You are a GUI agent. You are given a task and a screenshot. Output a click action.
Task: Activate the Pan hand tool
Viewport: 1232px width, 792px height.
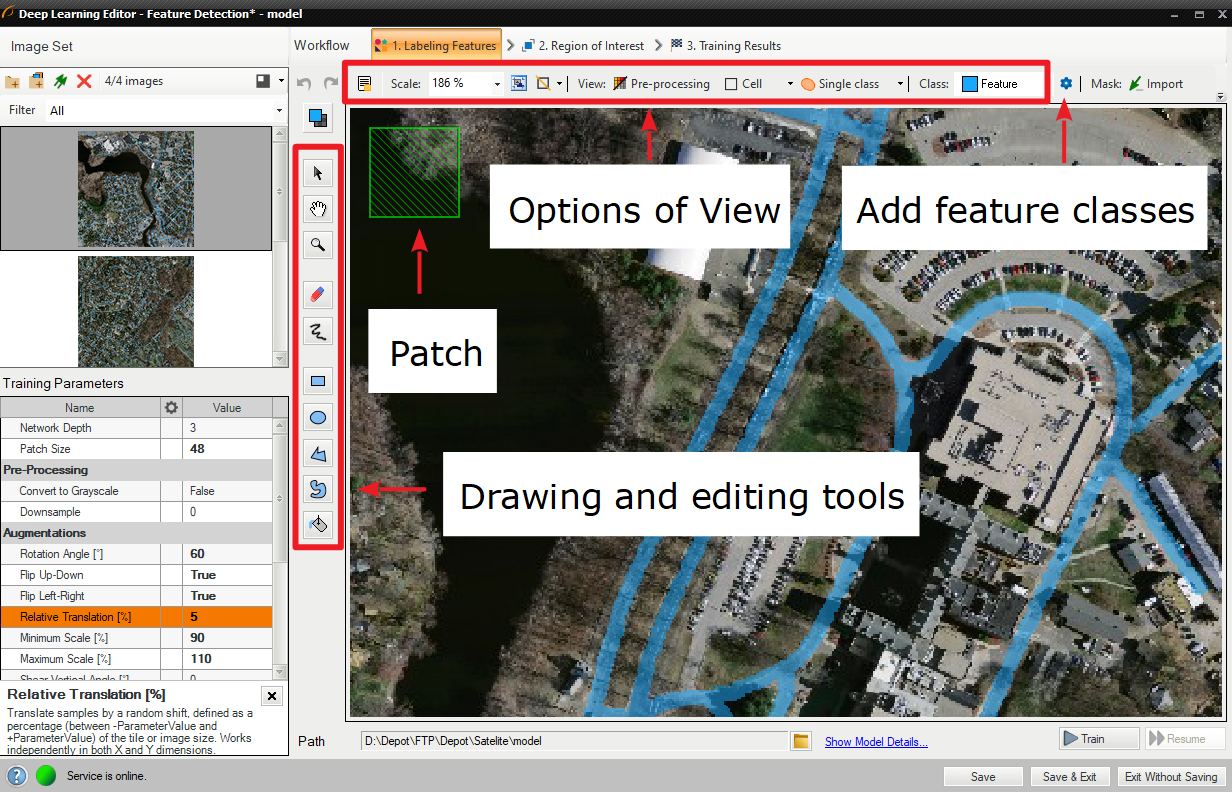pyautogui.click(x=318, y=209)
